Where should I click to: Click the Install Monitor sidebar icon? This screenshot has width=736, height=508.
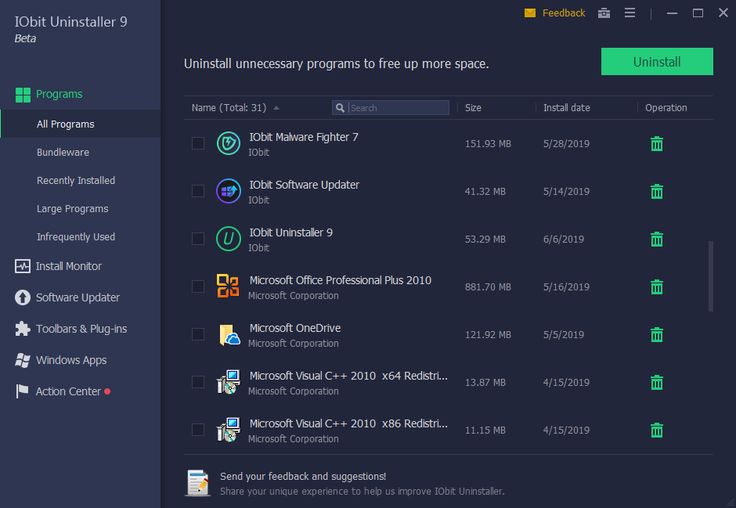click(22, 266)
